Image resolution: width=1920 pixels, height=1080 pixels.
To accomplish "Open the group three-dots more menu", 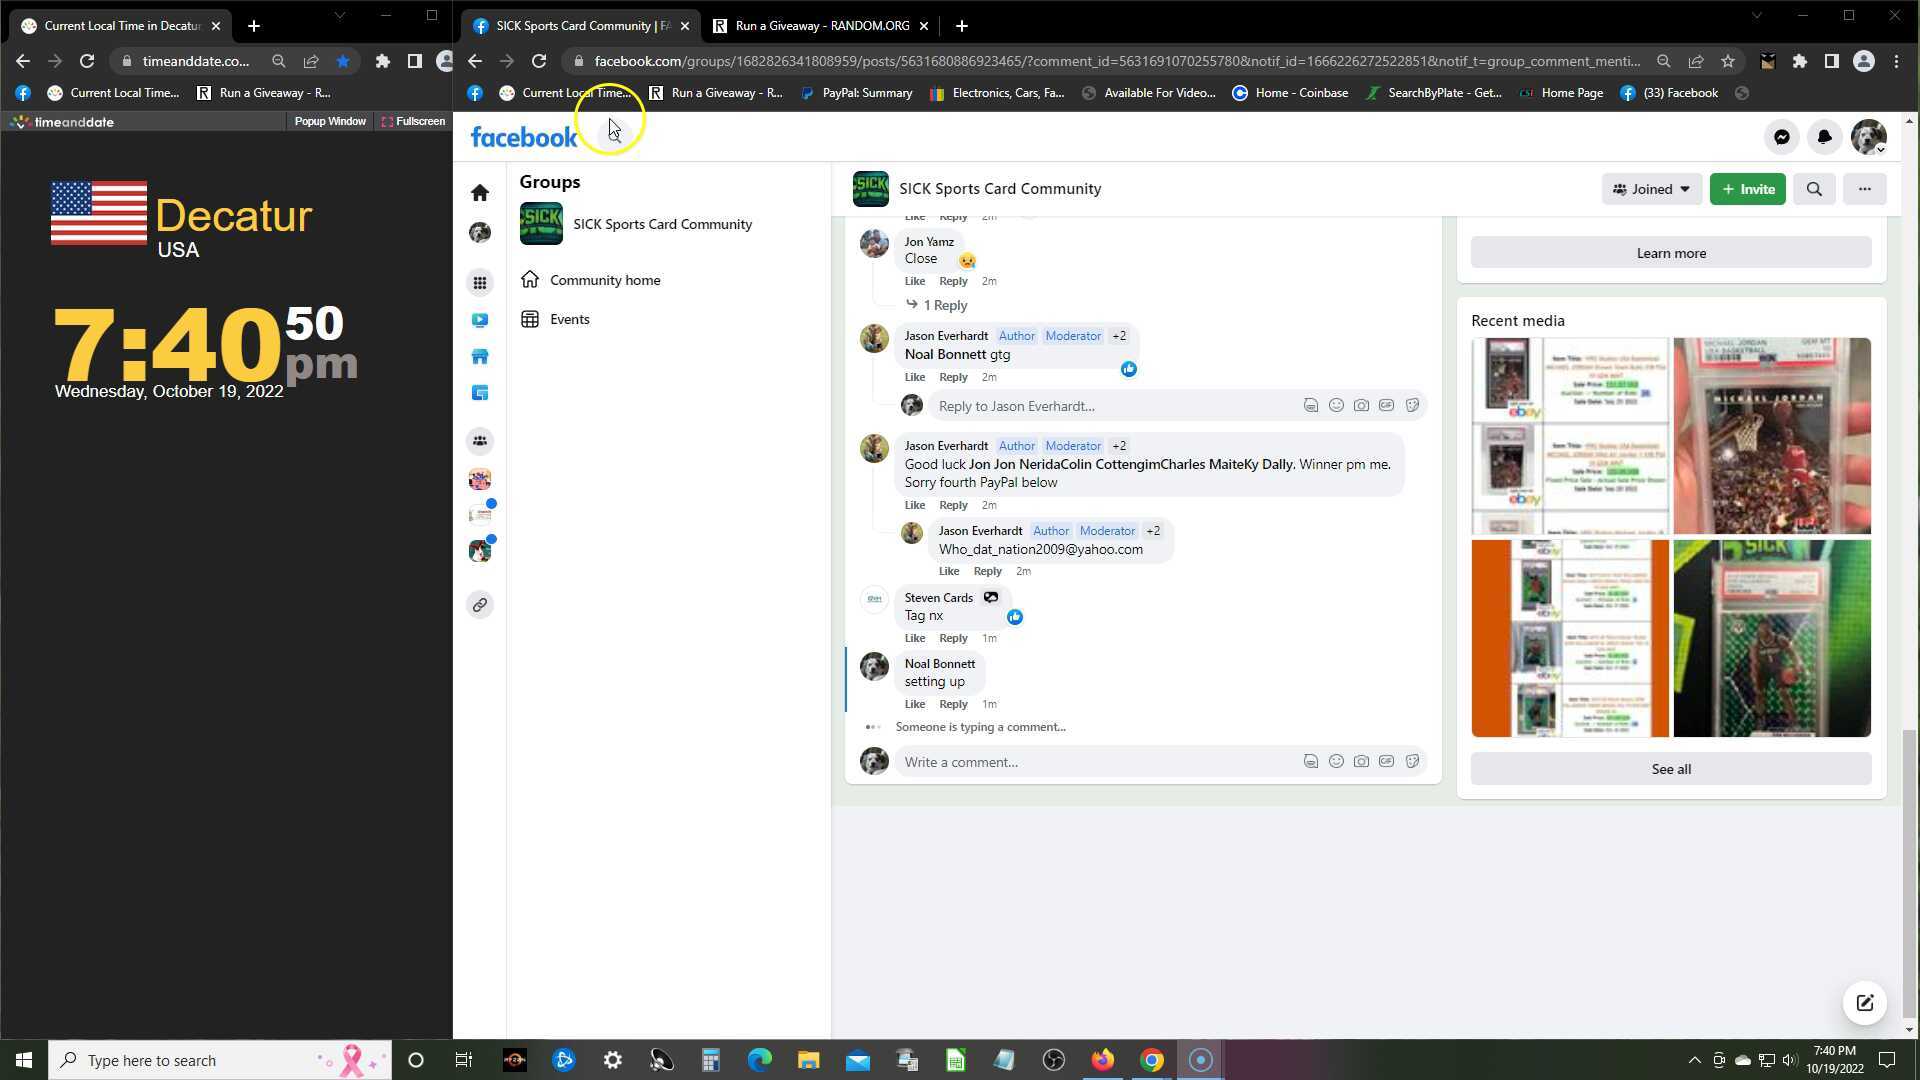I will click(1864, 189).
